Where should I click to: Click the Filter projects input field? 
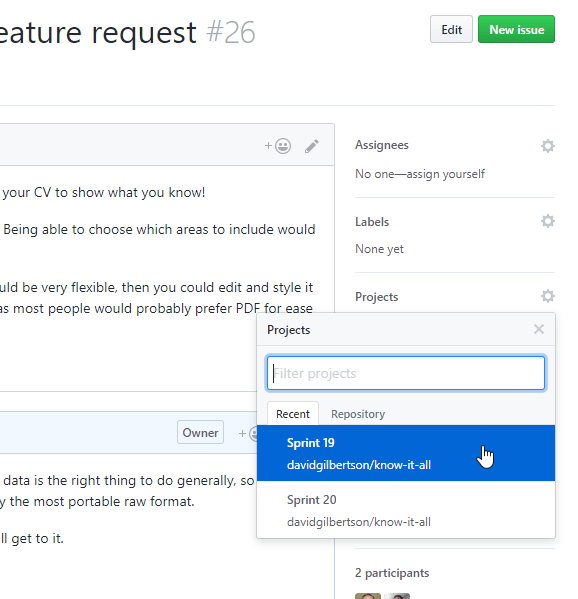406,373
